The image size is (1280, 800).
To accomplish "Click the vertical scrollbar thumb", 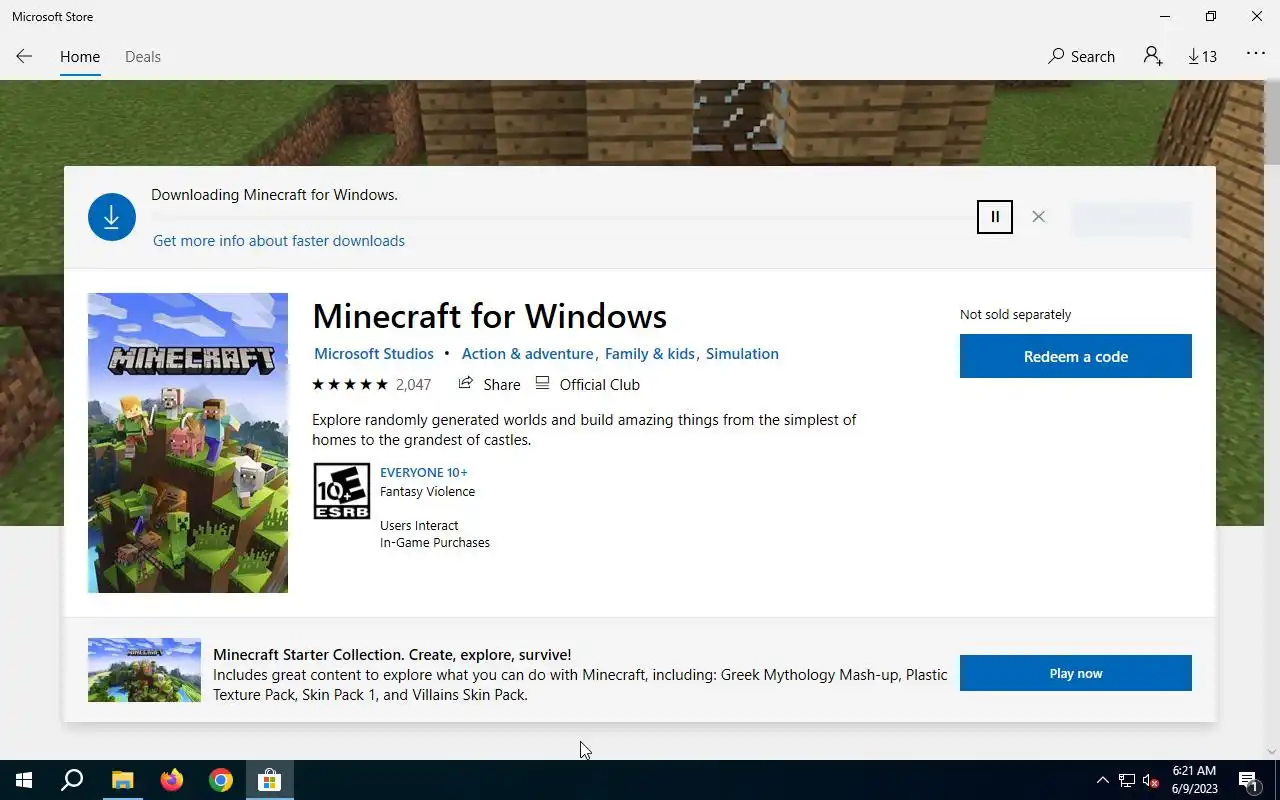I will [1272, 125].
